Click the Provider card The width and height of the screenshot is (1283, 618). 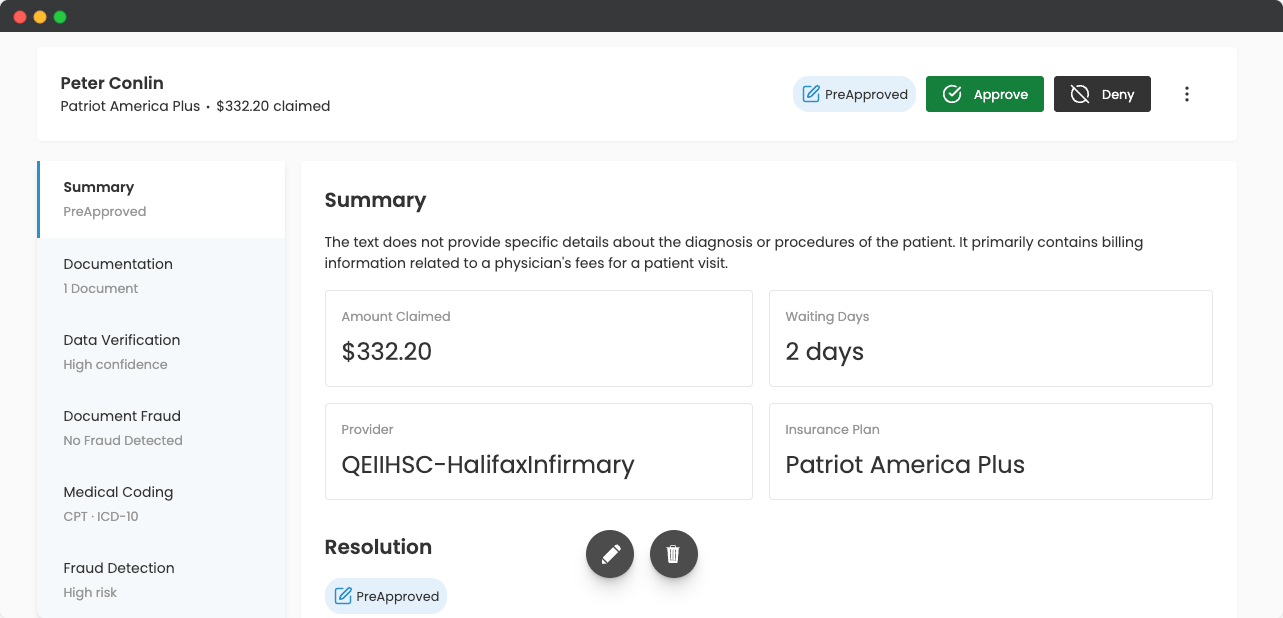(x=538, y=451)
